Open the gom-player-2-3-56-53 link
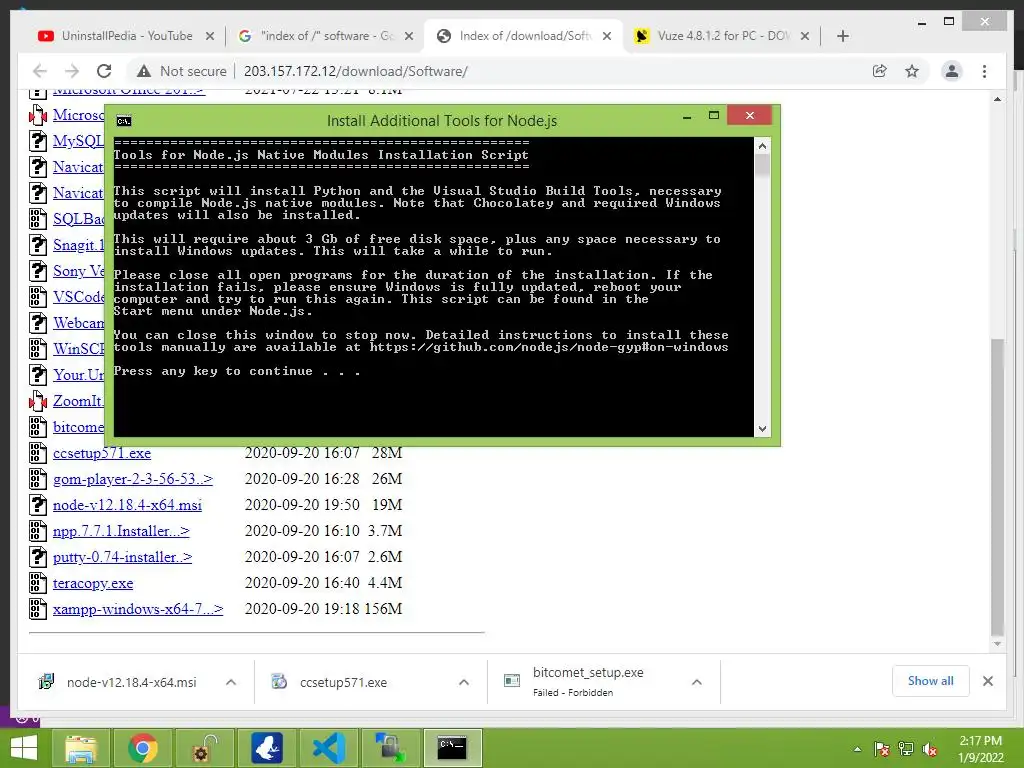The width and height of the screenshot is (1024, 768). (x=133, y=479)
